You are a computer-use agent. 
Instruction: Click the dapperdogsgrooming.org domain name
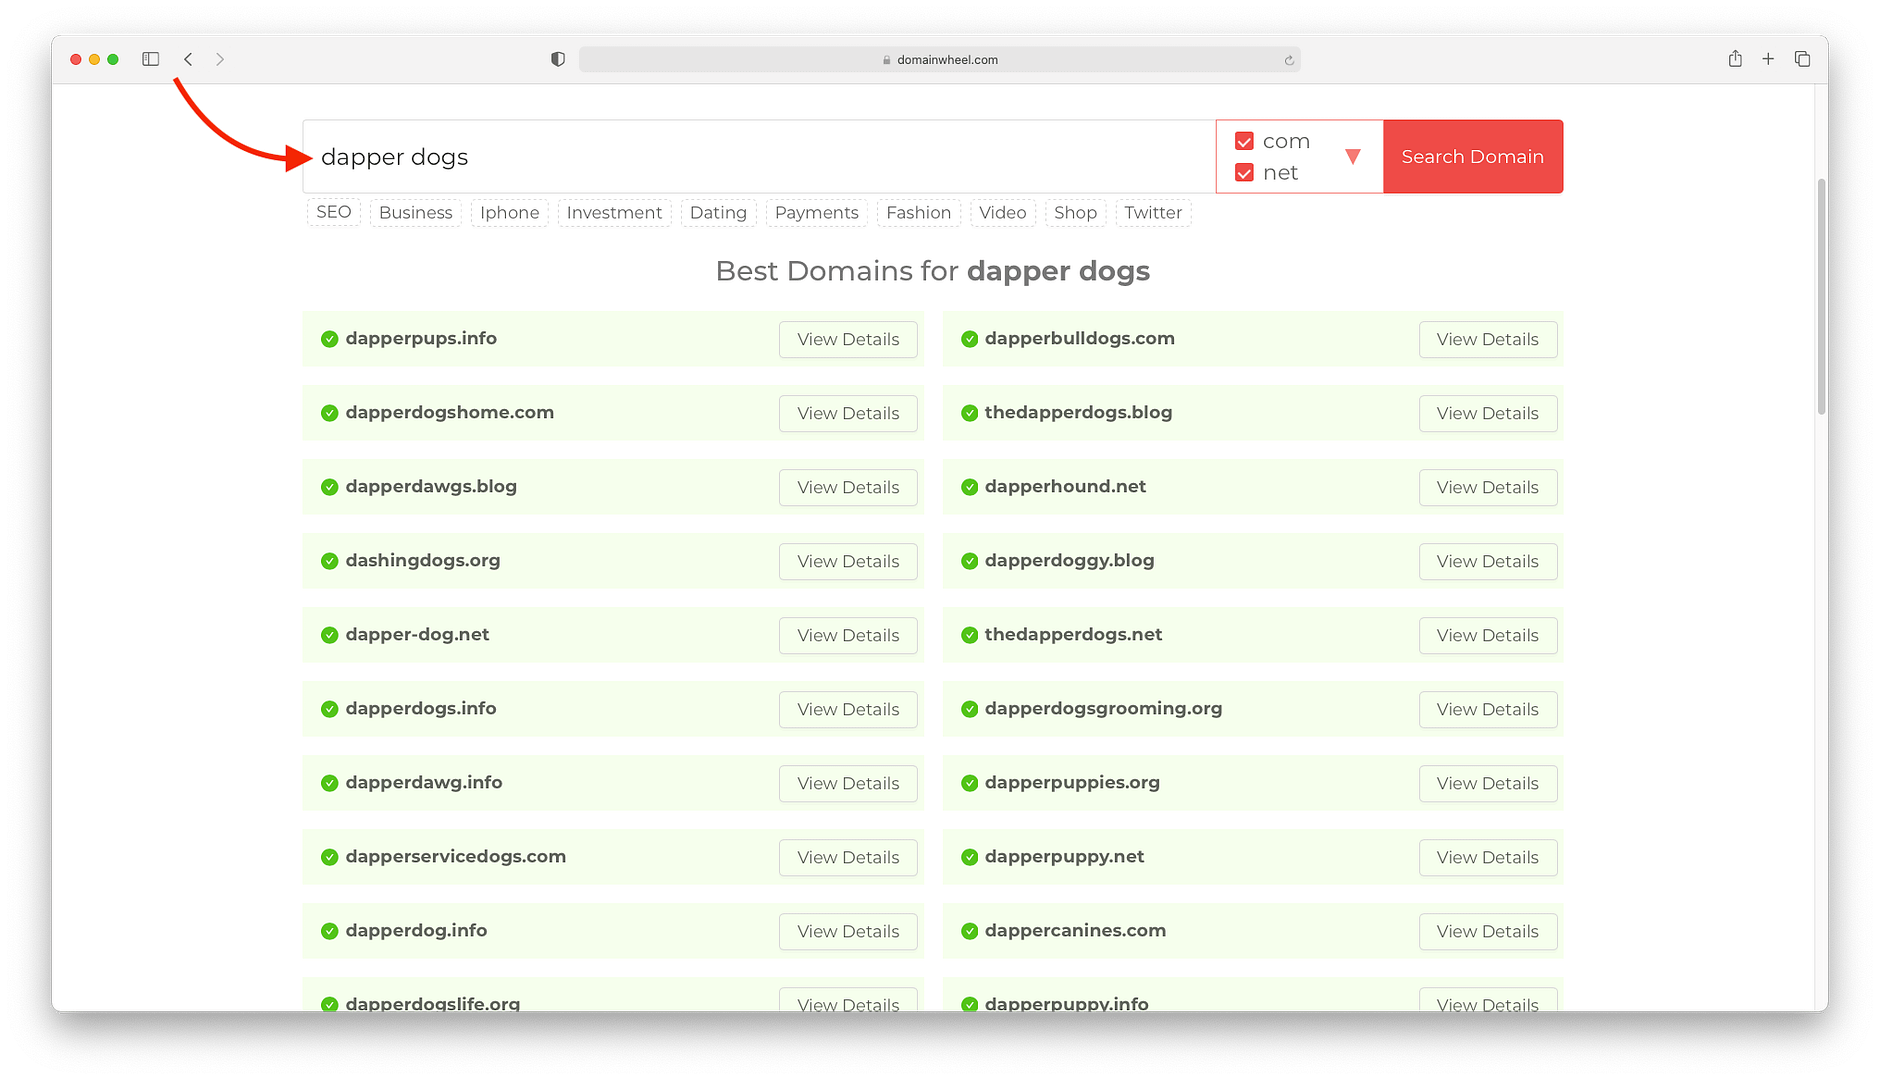point(1103,708)
